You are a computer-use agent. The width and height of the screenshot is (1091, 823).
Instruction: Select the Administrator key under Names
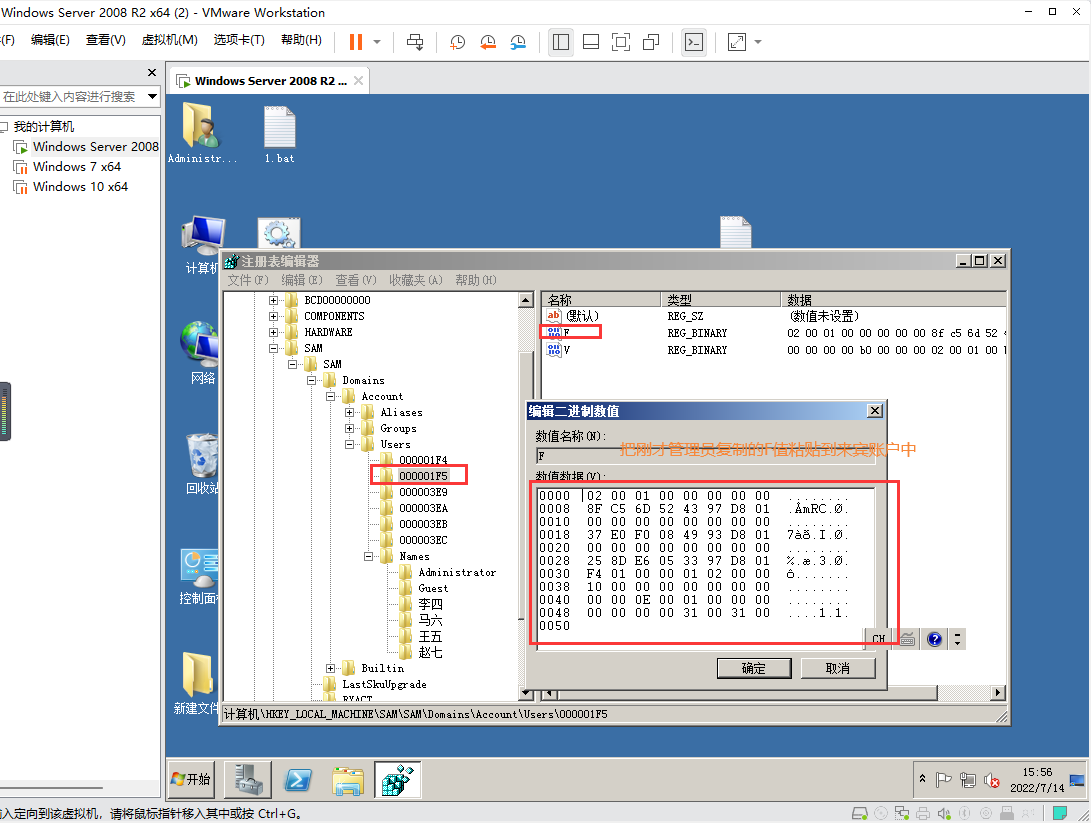pos(457,573)
